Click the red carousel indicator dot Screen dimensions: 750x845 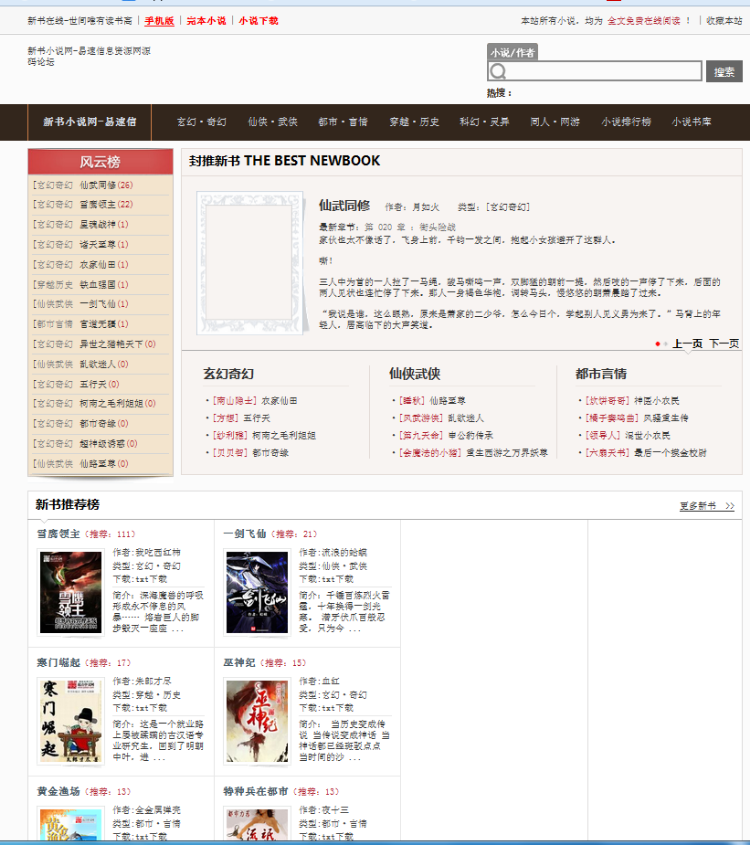657,344
